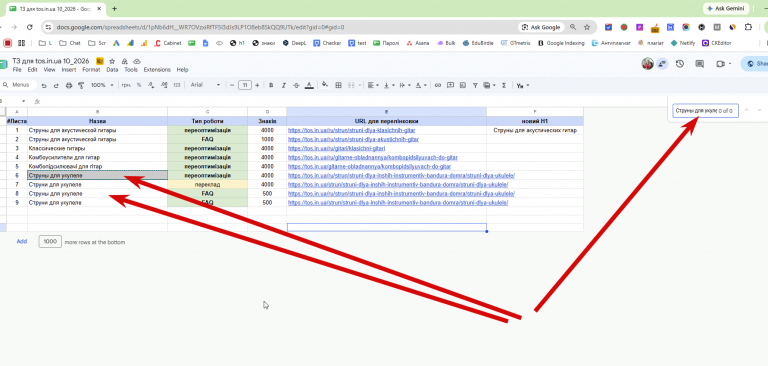This screenshot has height=366, width=768.
Task: Open the borders tool
Action: pos(338,85)
